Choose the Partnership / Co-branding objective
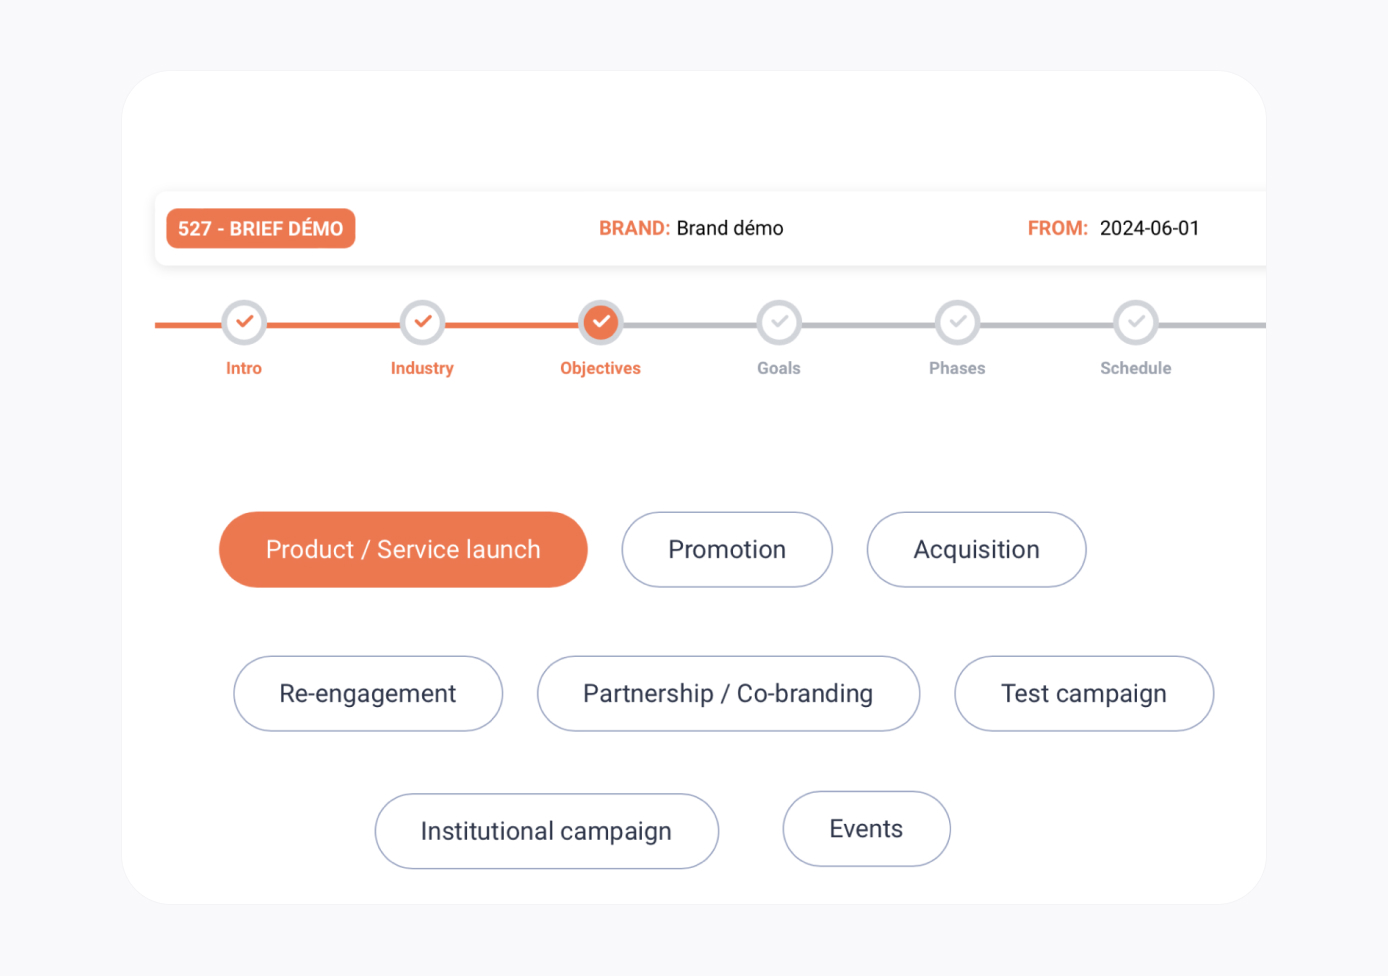Viewport: 1388px width, 976px height. coord(728,694)
